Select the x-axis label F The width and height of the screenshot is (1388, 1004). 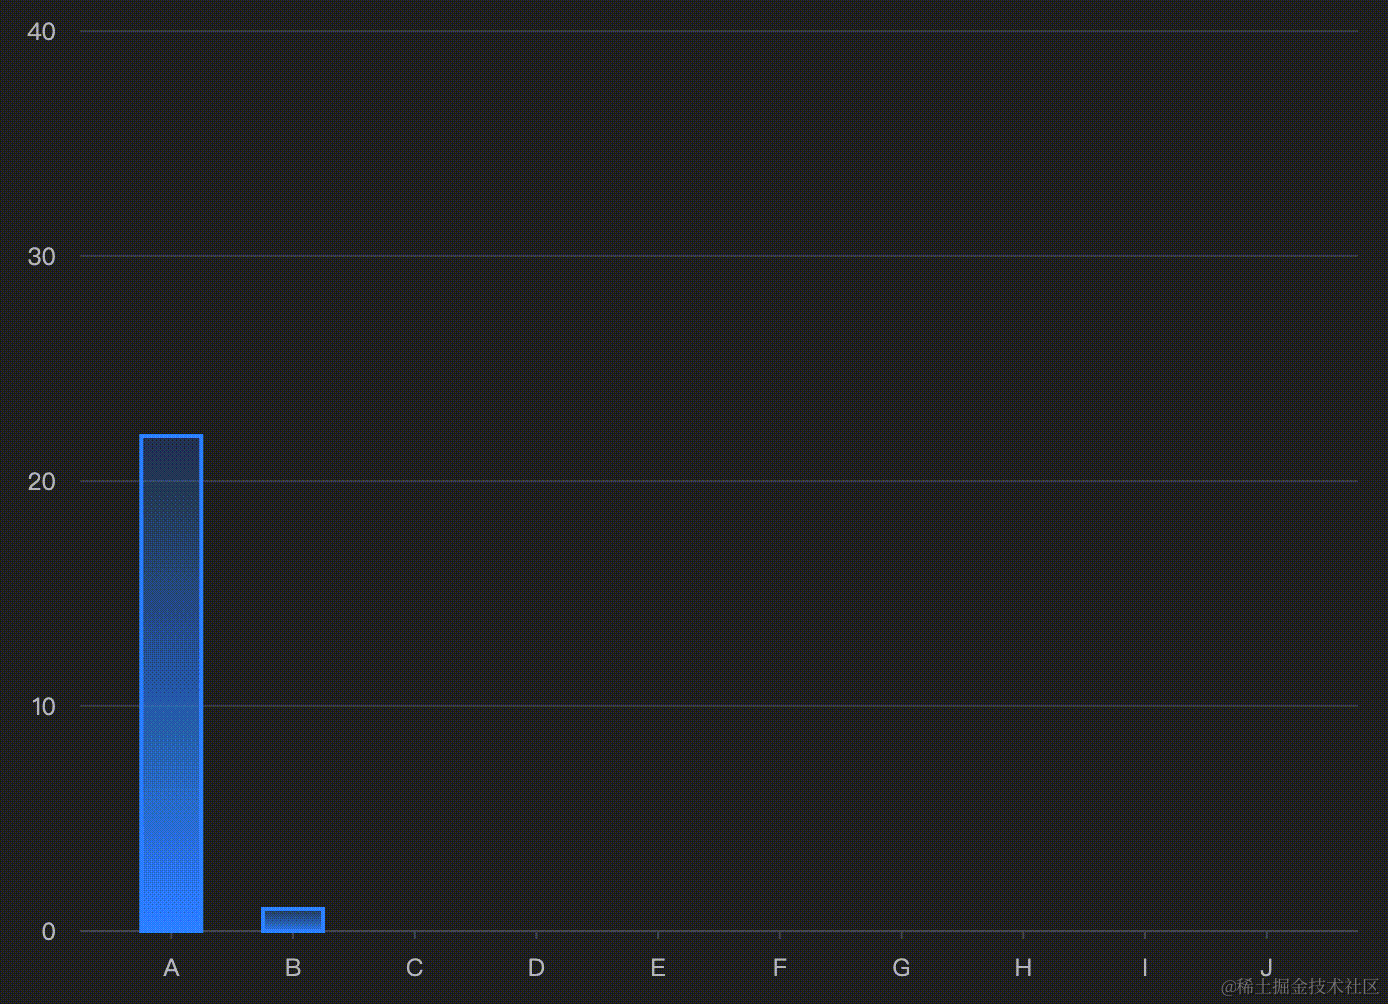[x=780, y=968]
